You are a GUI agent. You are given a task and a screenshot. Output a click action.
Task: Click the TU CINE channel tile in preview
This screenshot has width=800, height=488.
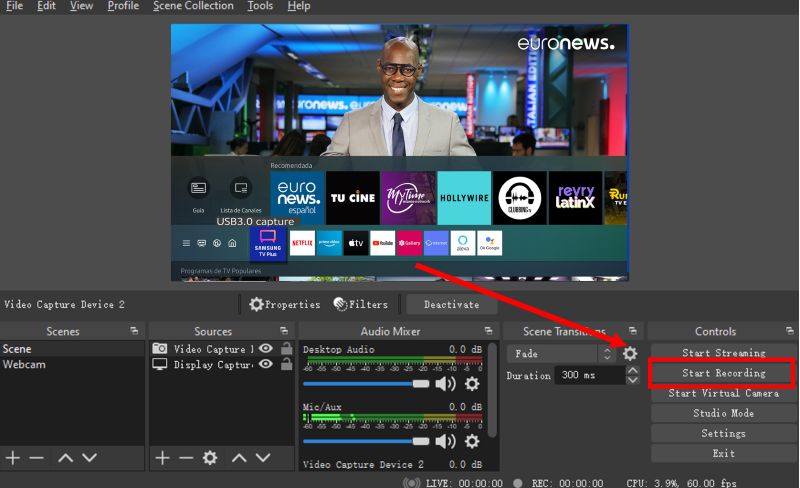coord(353,198)
